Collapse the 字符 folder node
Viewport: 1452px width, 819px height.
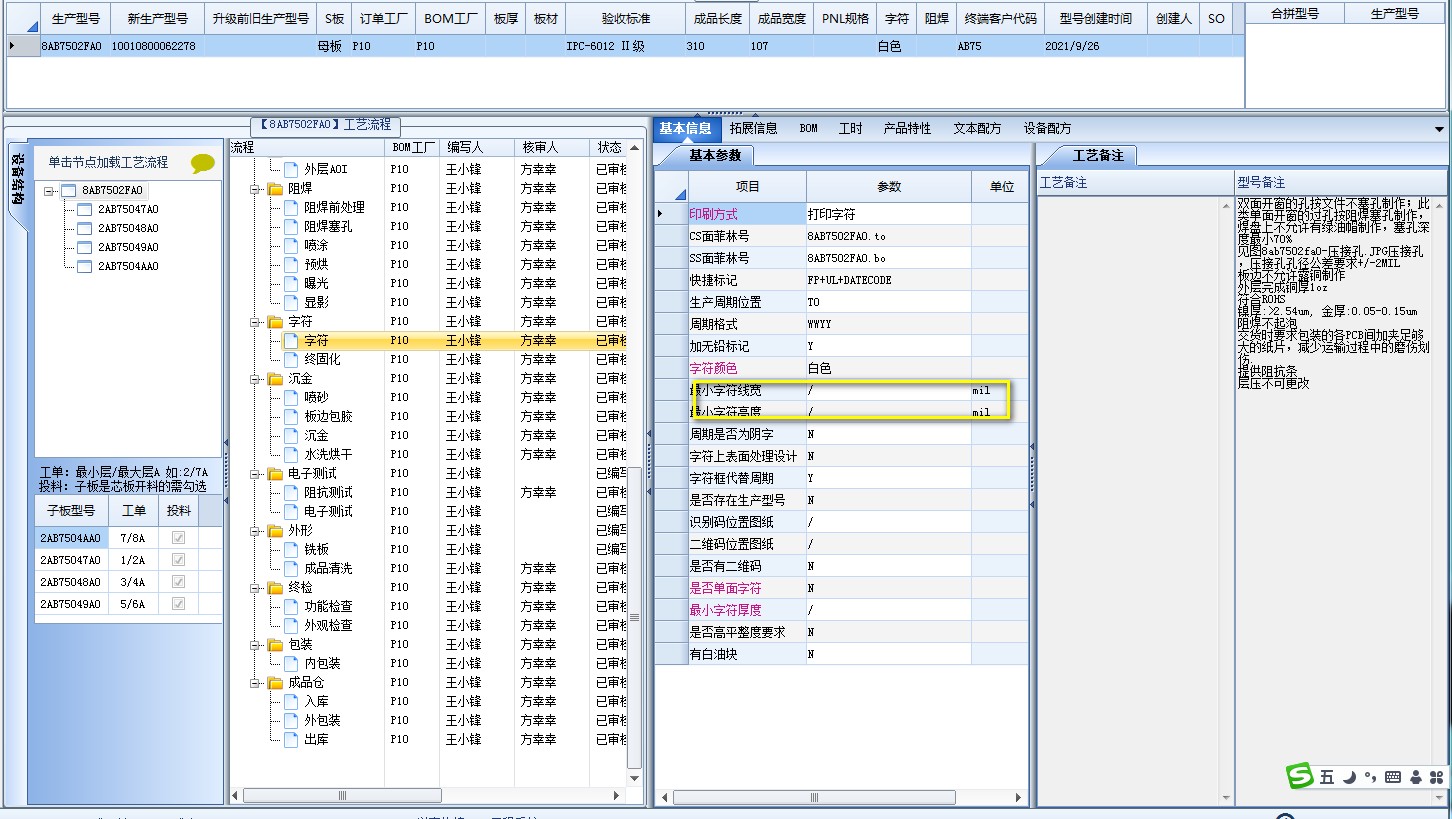pyautogui.click(x=255, y=322)
